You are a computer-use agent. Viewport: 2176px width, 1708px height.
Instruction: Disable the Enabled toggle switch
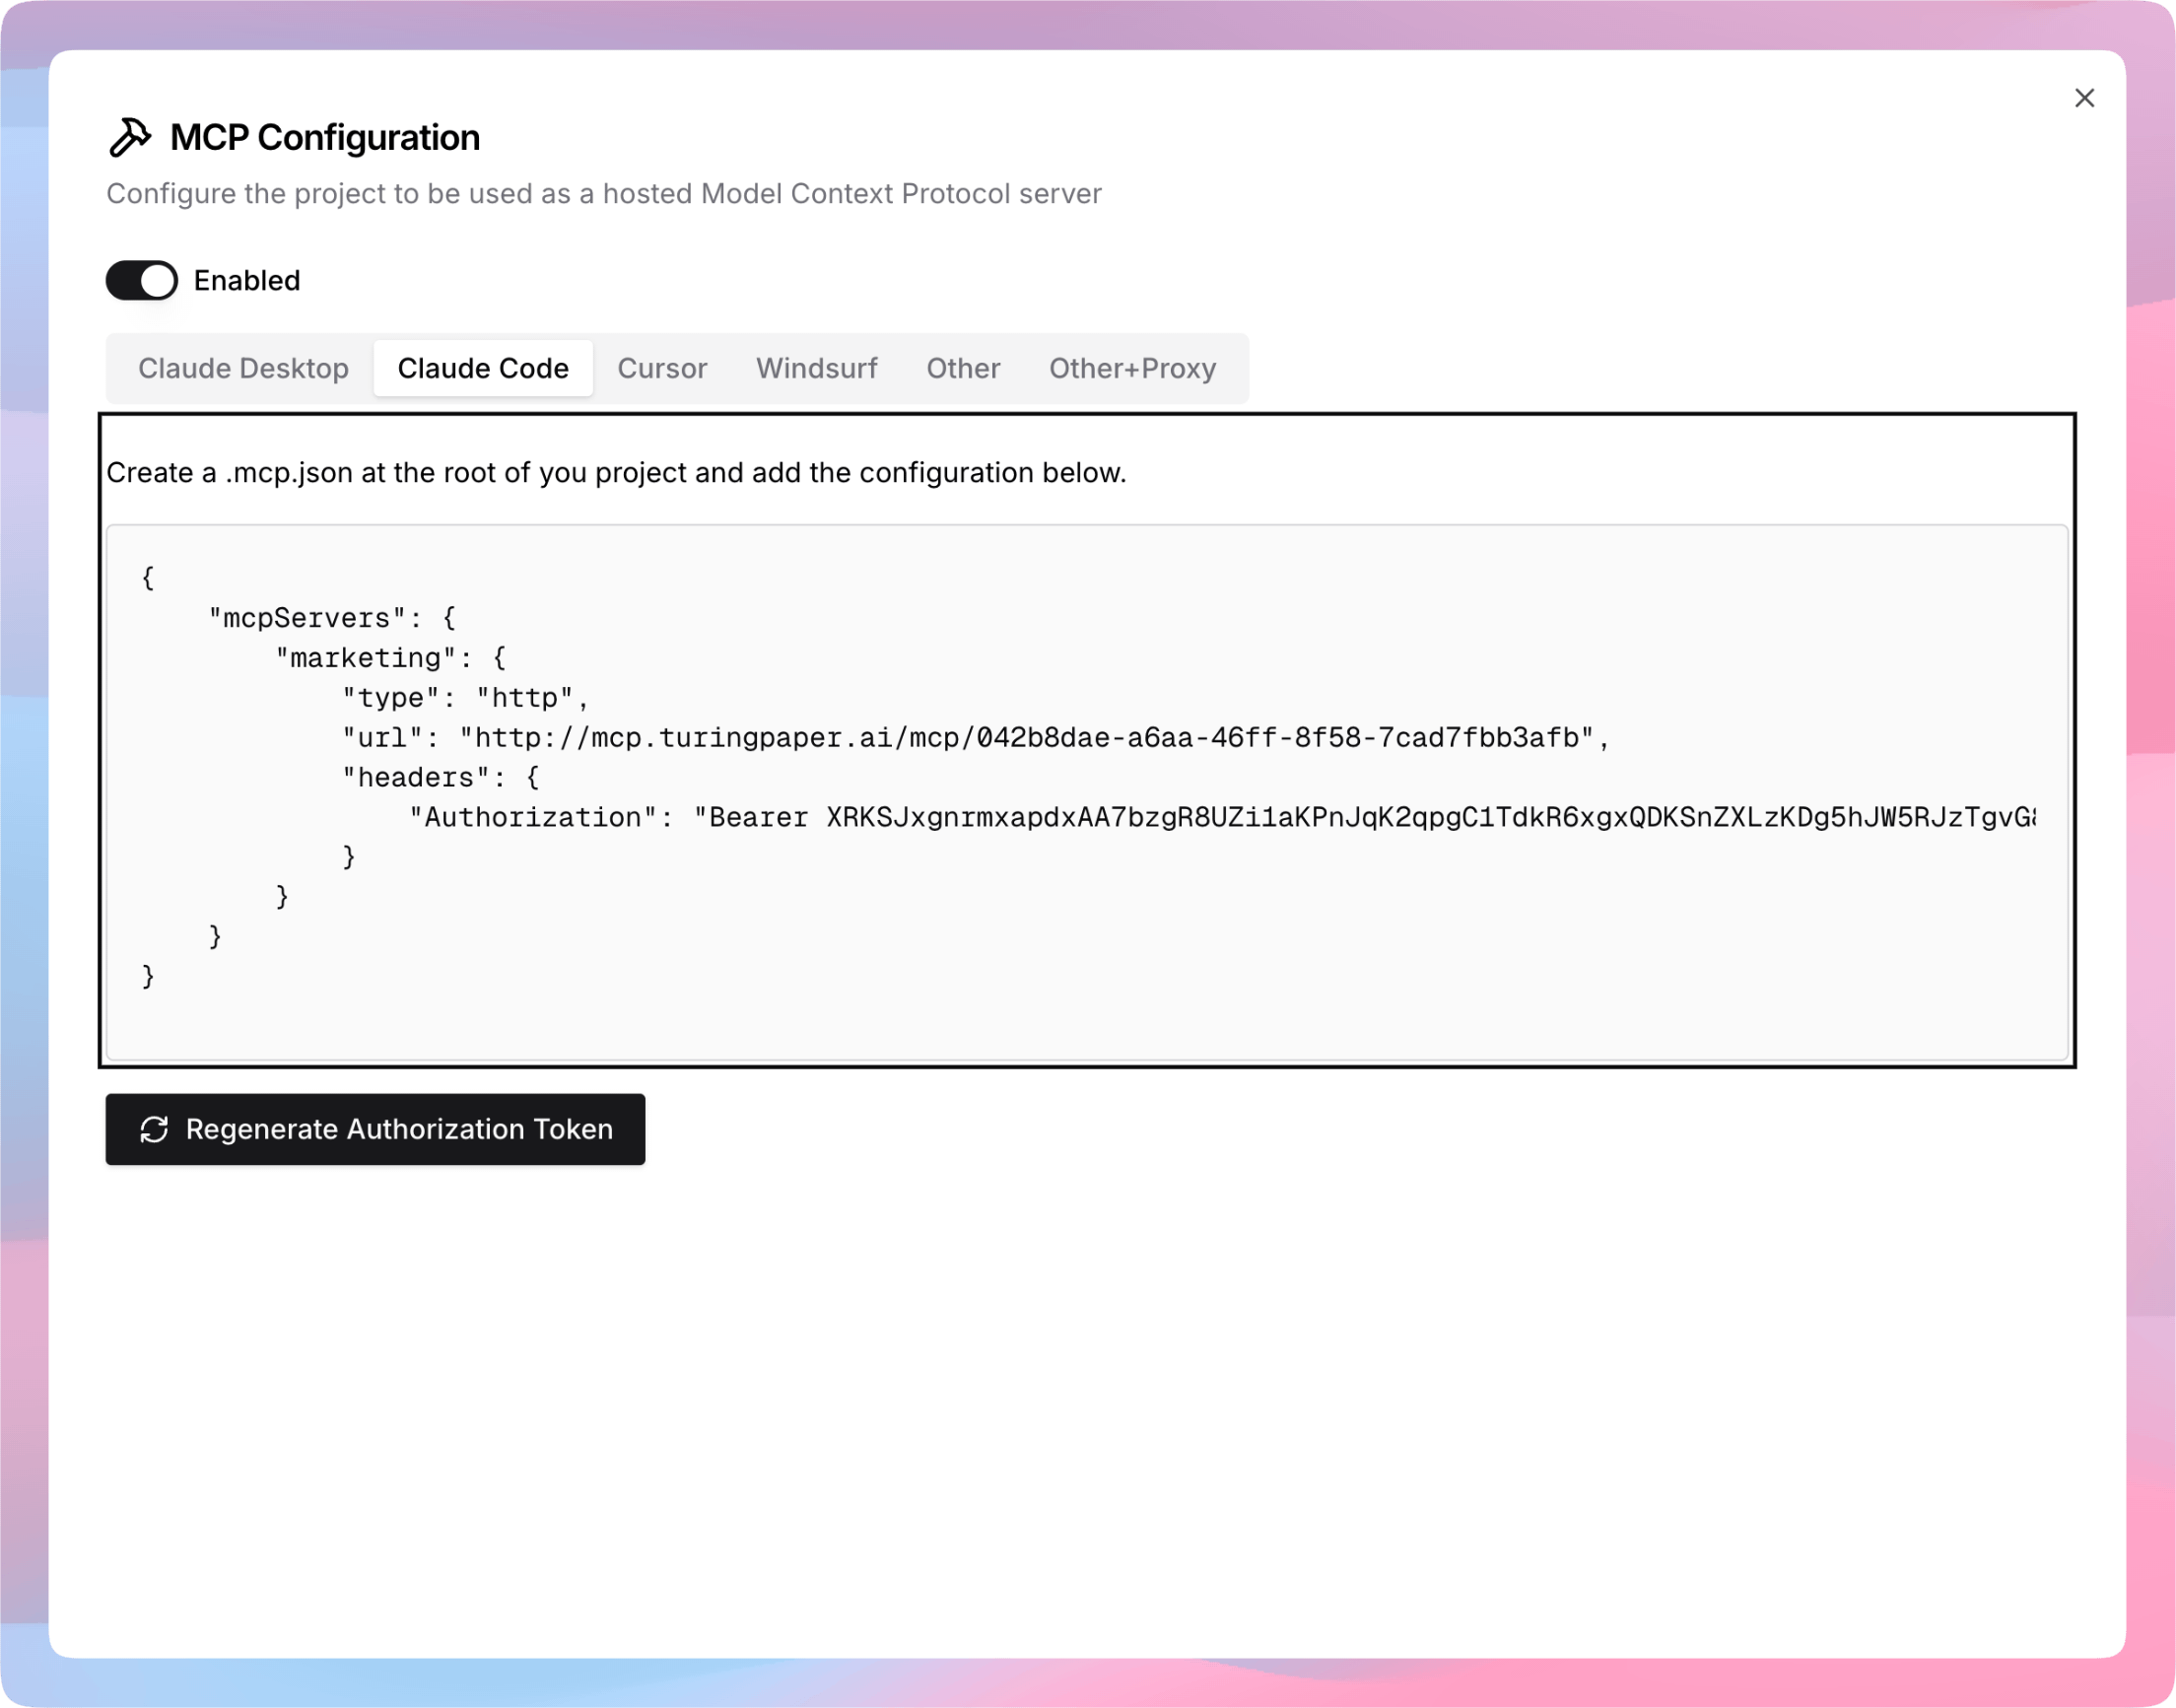pos(142,281)
